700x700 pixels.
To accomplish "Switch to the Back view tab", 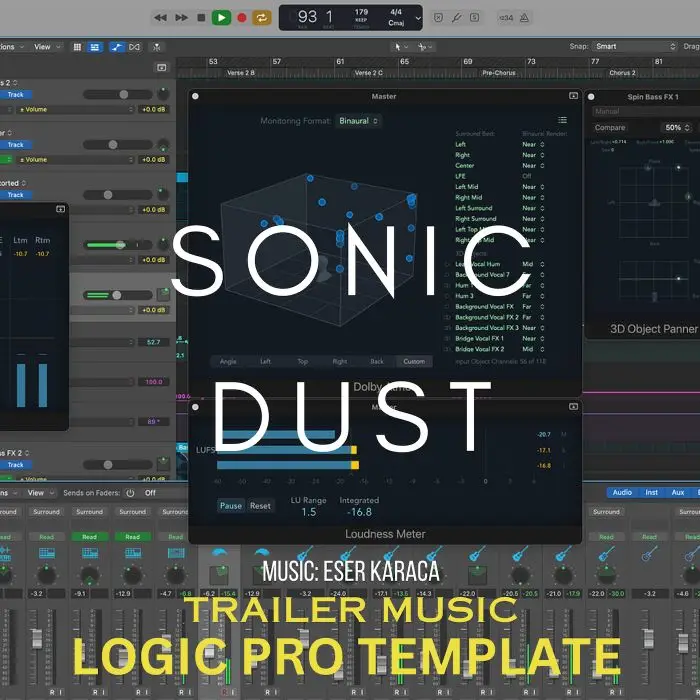I will click(x=377, y=362).
